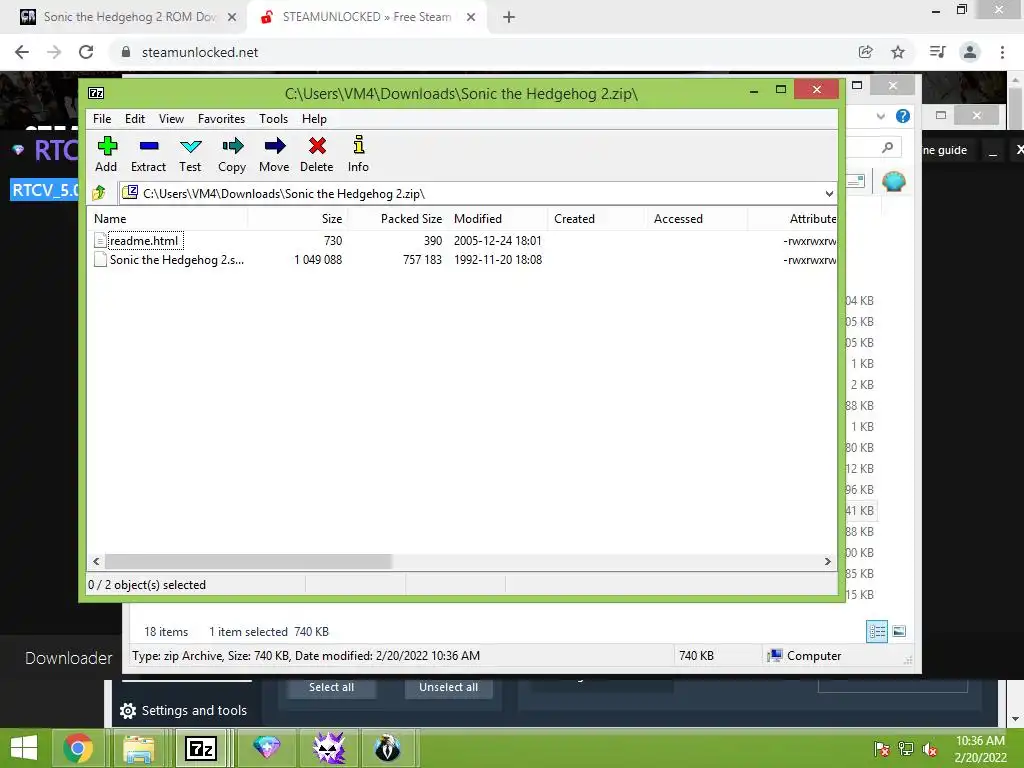Open the Chrome media control icon
Image resolution: width=1024 pixels, height=768 pixels.
(937, 52)
